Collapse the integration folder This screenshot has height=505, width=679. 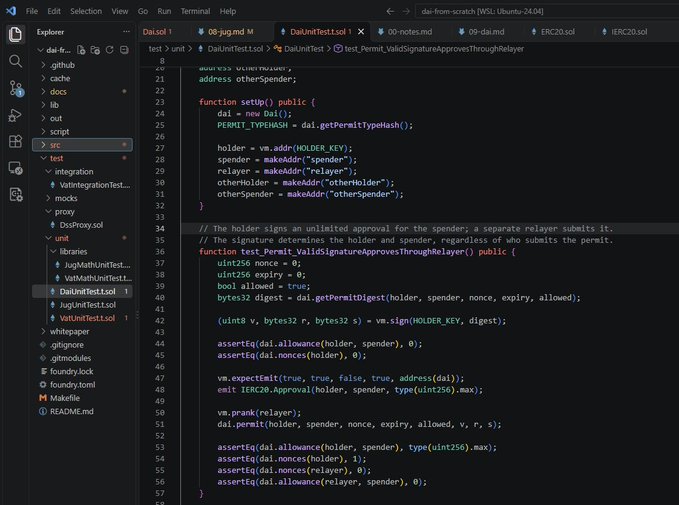coord(82,172)
